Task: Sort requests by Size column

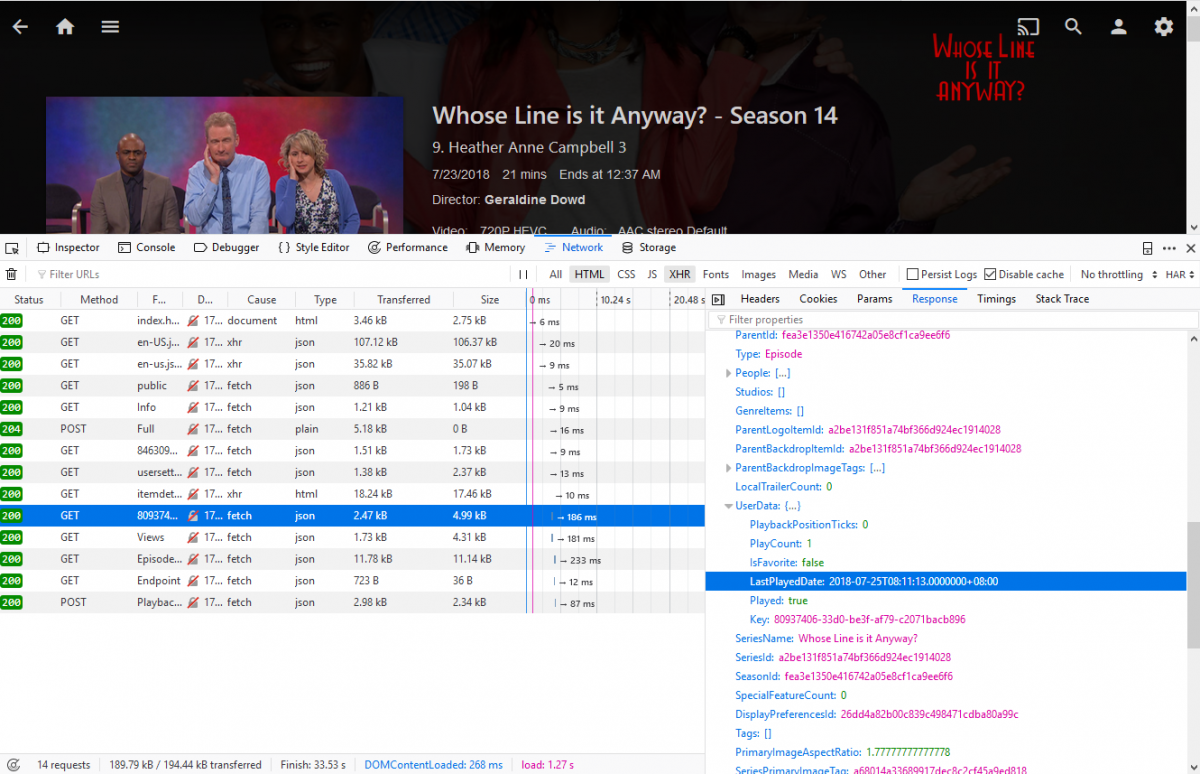Action: (489, 299)
